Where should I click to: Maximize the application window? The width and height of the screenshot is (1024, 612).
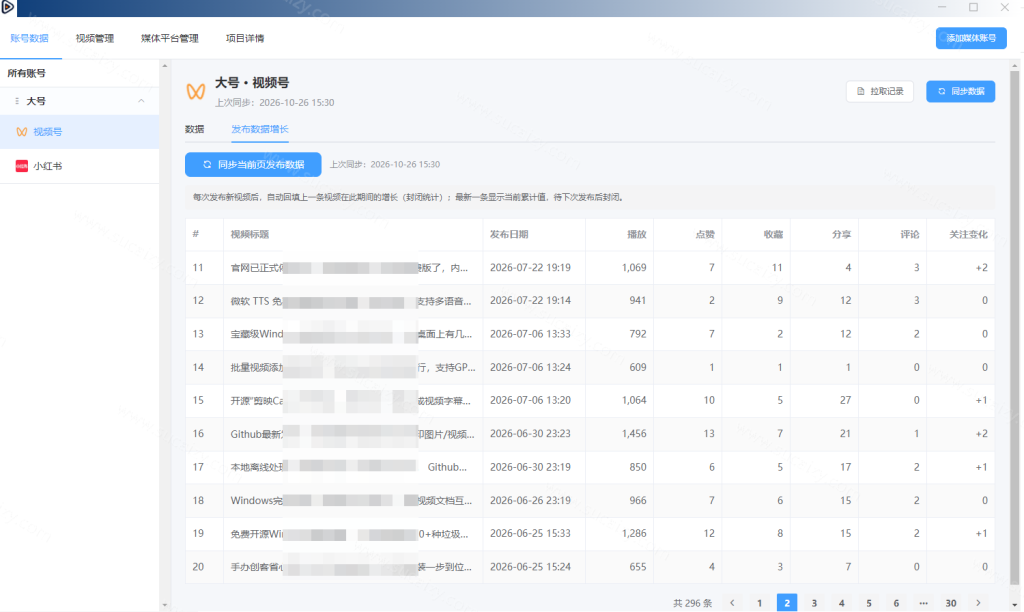[973, 7]
